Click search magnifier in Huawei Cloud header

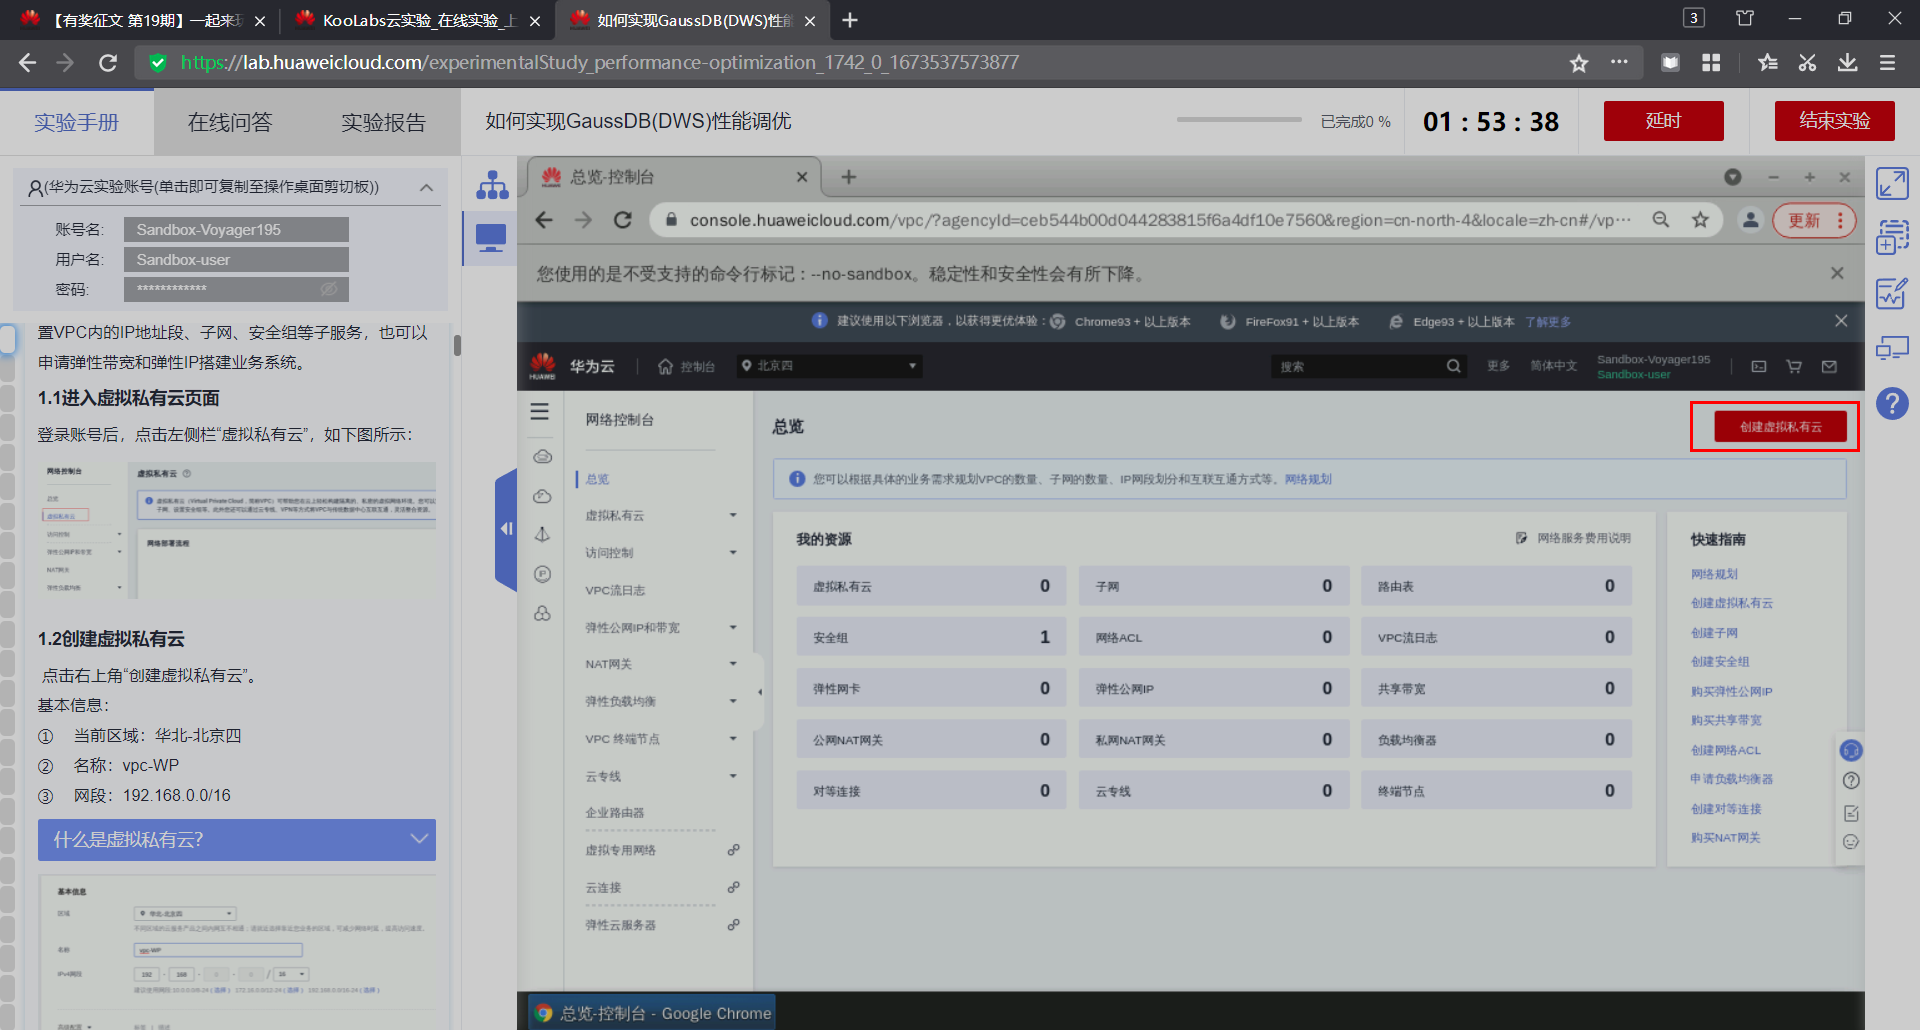point(1453,366)
